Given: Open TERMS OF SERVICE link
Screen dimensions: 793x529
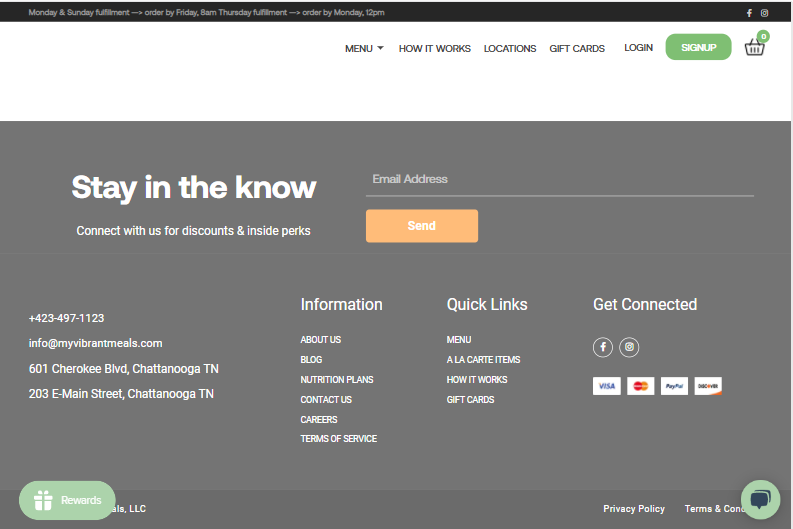Looking at the screenshot, I should [338, 439].
